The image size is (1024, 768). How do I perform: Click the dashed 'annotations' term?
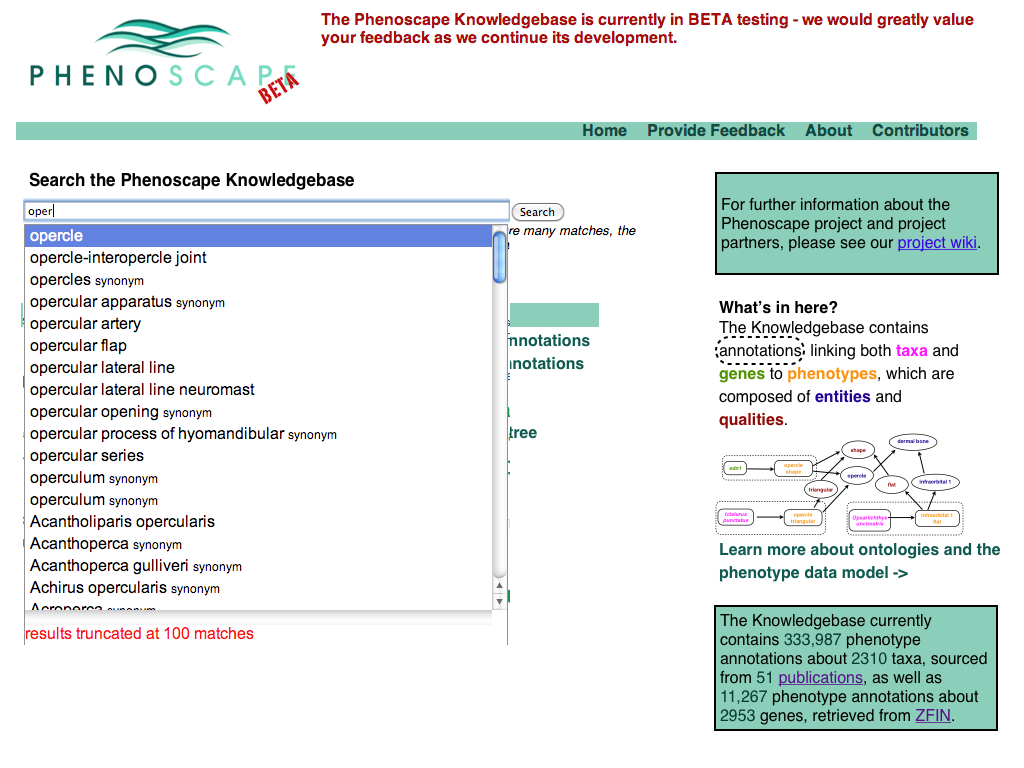click(x=760, y=351)
